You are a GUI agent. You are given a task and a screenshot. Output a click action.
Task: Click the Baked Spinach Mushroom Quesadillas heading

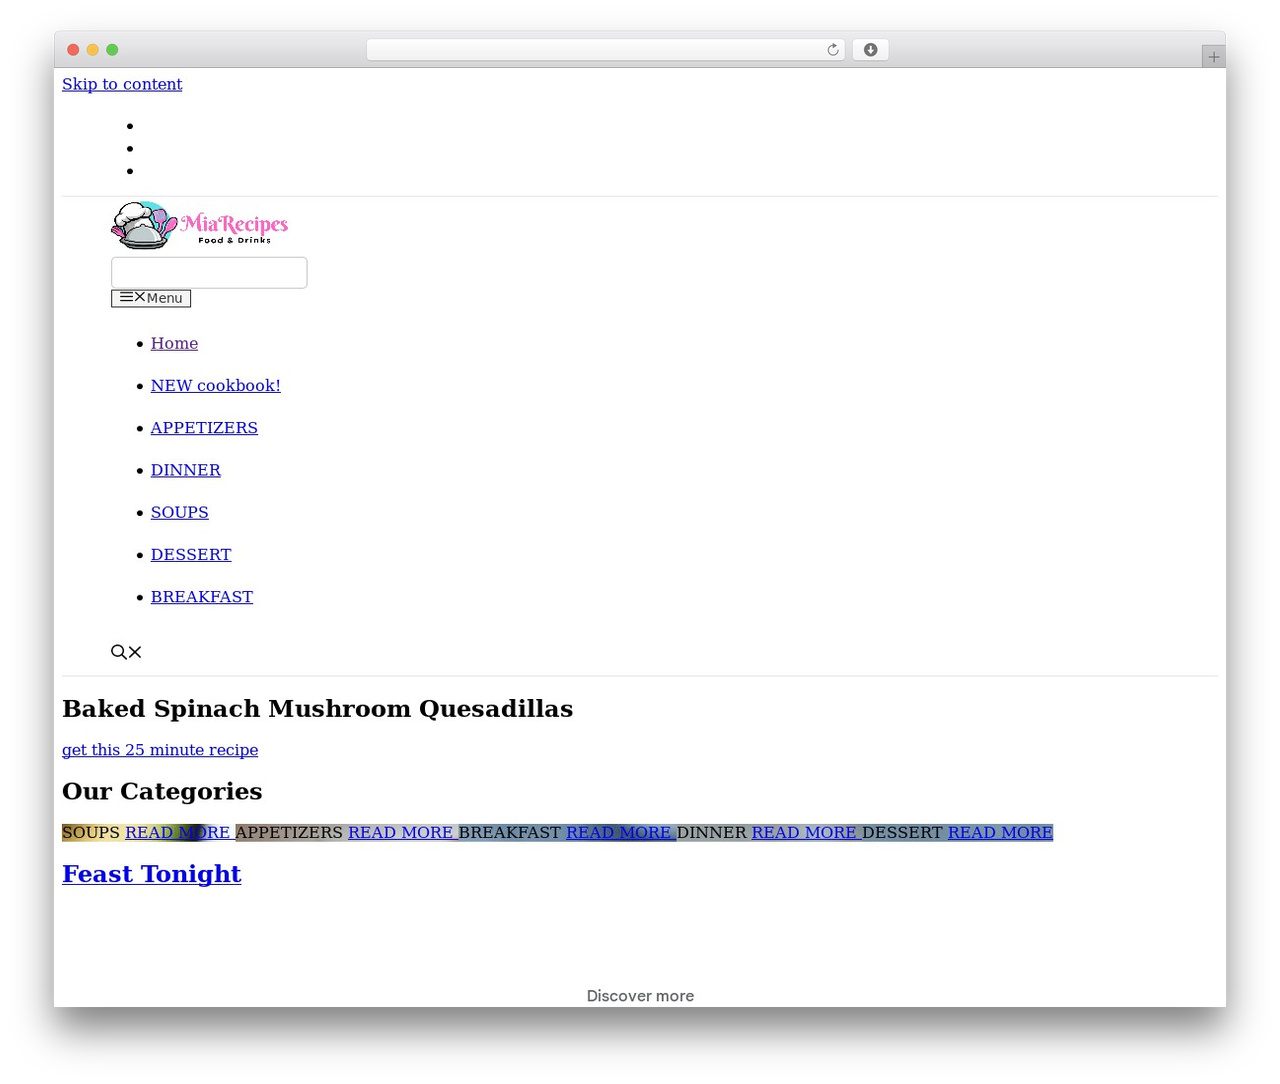coord(318,709)
